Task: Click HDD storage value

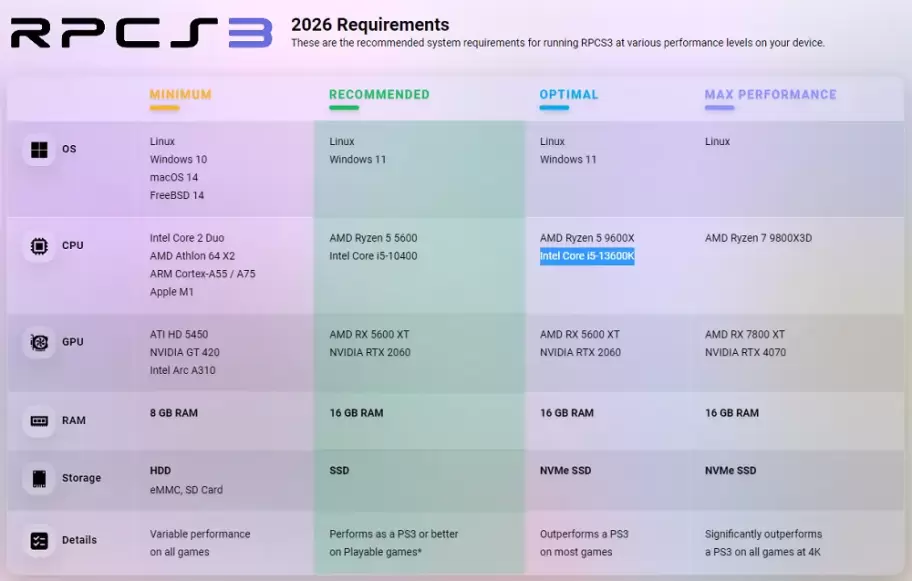Action: pyautogui.click(x=160, y=470)
